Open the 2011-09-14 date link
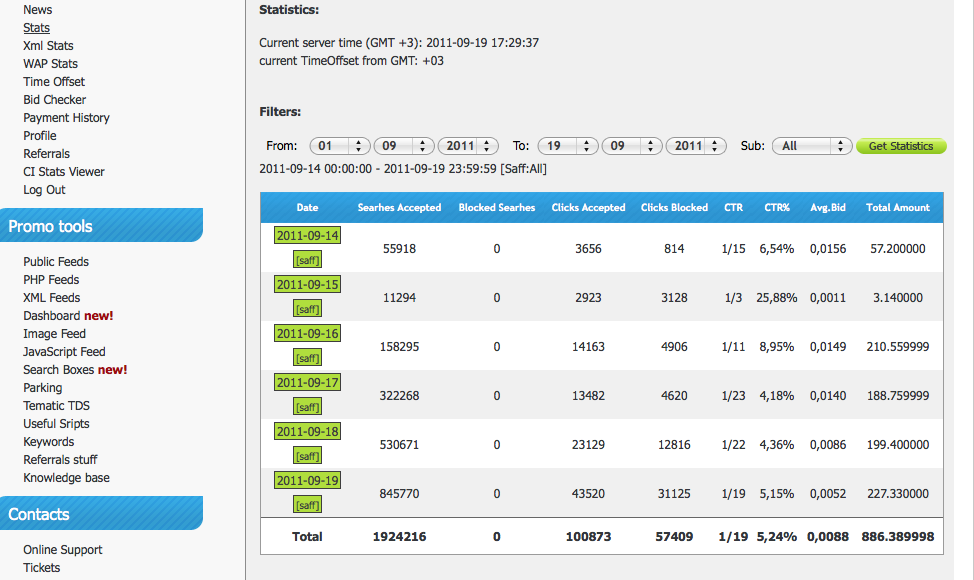The image size is (974, 580). [x=307, y=236]
